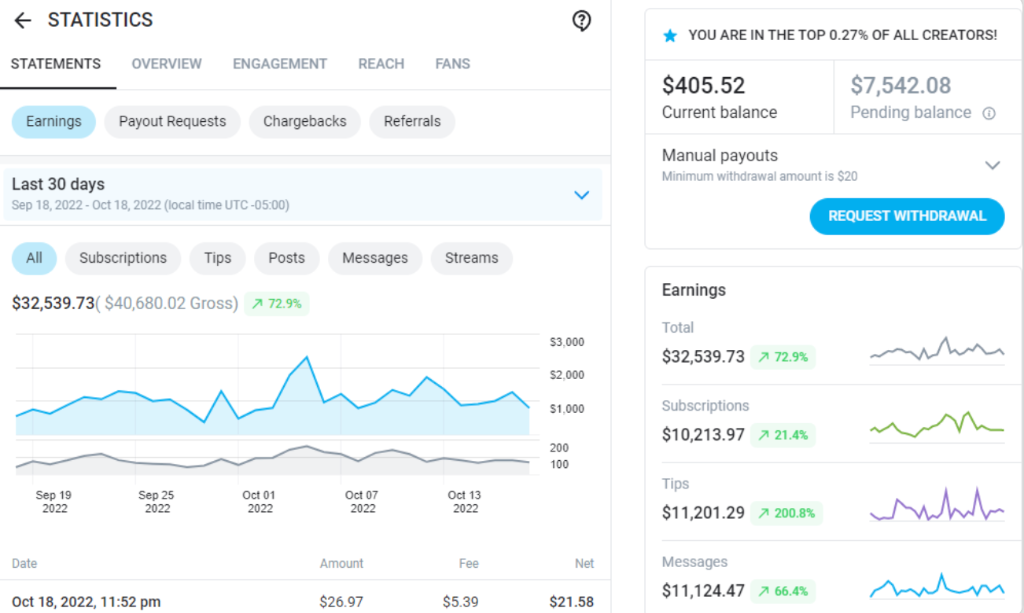Enable the Streams earnings filter
The width and height of the screenshot is (1024, 613).
[471, 258]
